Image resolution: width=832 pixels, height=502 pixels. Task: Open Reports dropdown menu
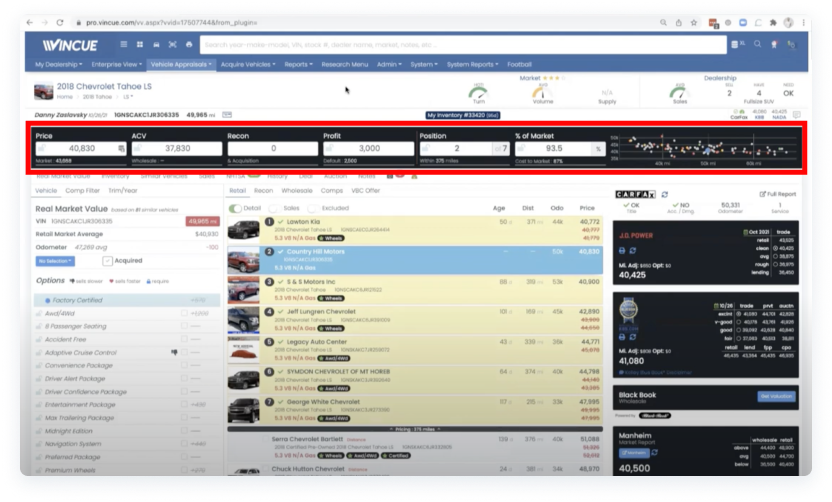tap(298, 64)
